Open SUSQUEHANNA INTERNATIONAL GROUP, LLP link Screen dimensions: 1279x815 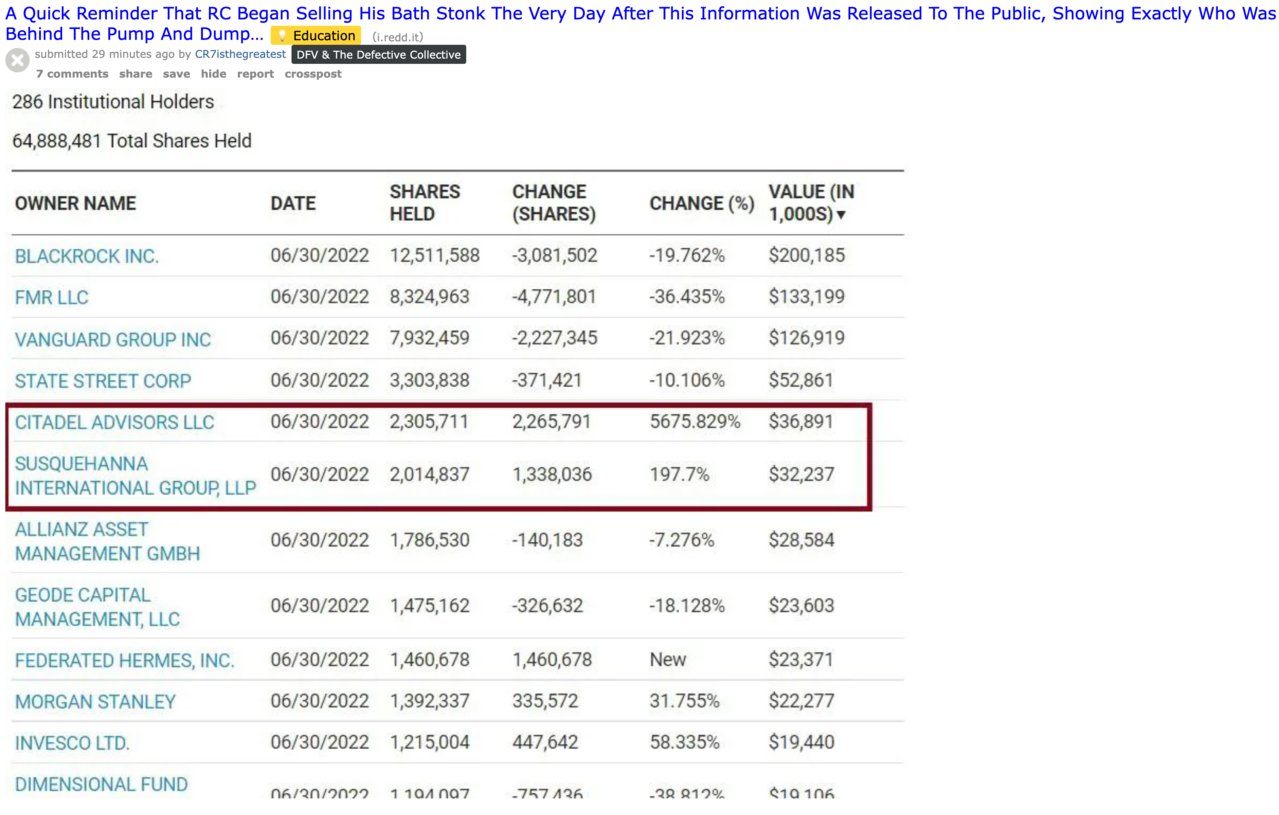135,476
